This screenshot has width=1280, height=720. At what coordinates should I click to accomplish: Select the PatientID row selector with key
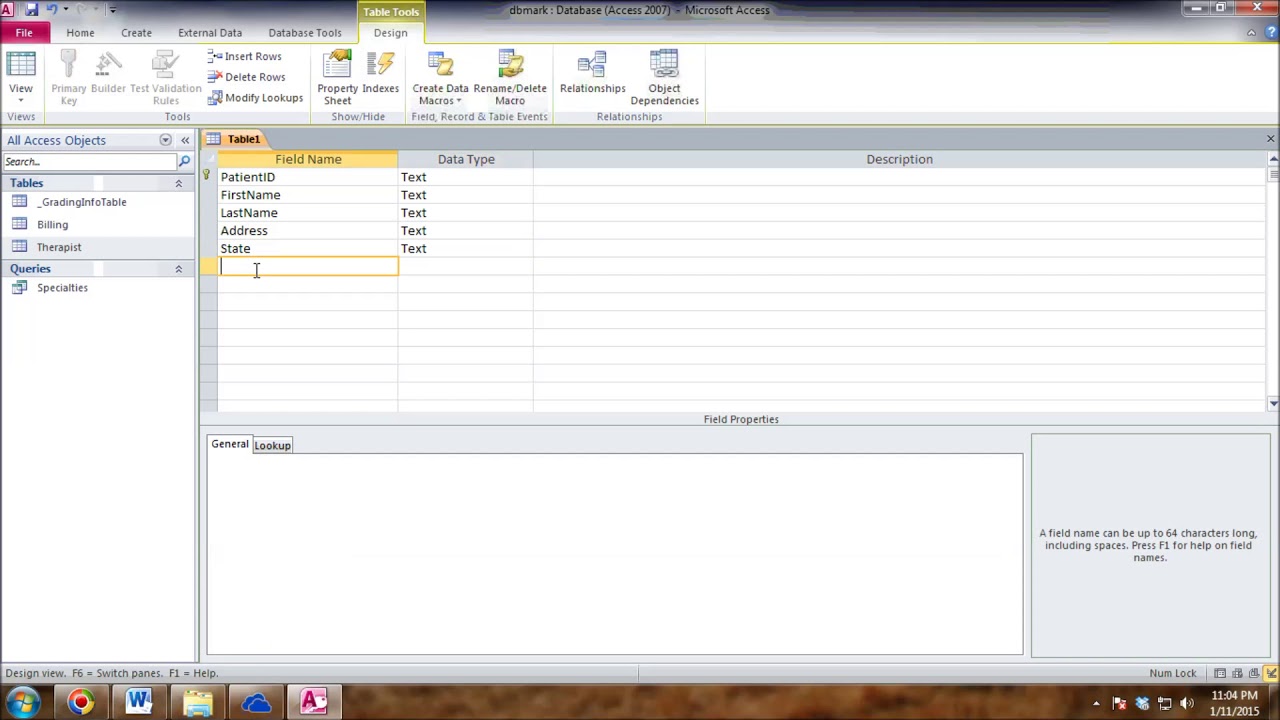(208, 177)
